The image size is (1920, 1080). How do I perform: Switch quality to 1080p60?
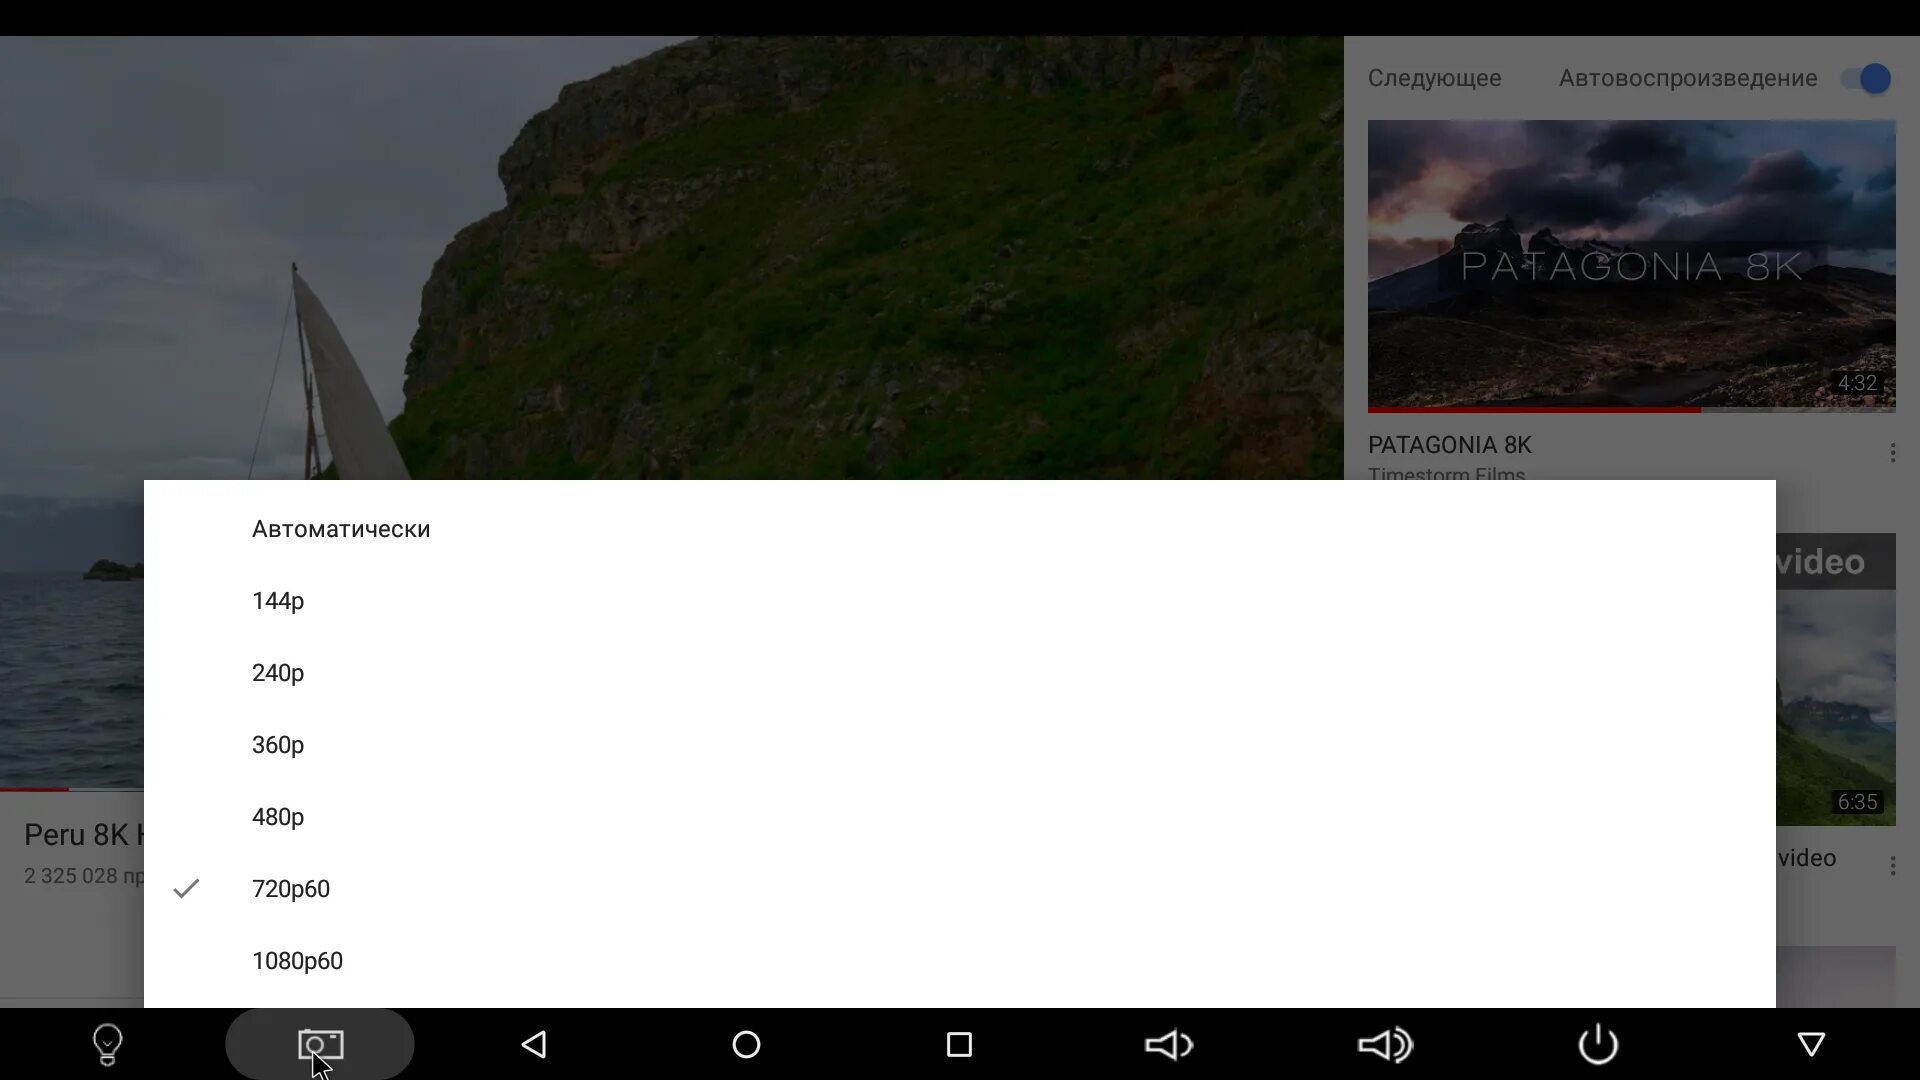click(960, 961)
